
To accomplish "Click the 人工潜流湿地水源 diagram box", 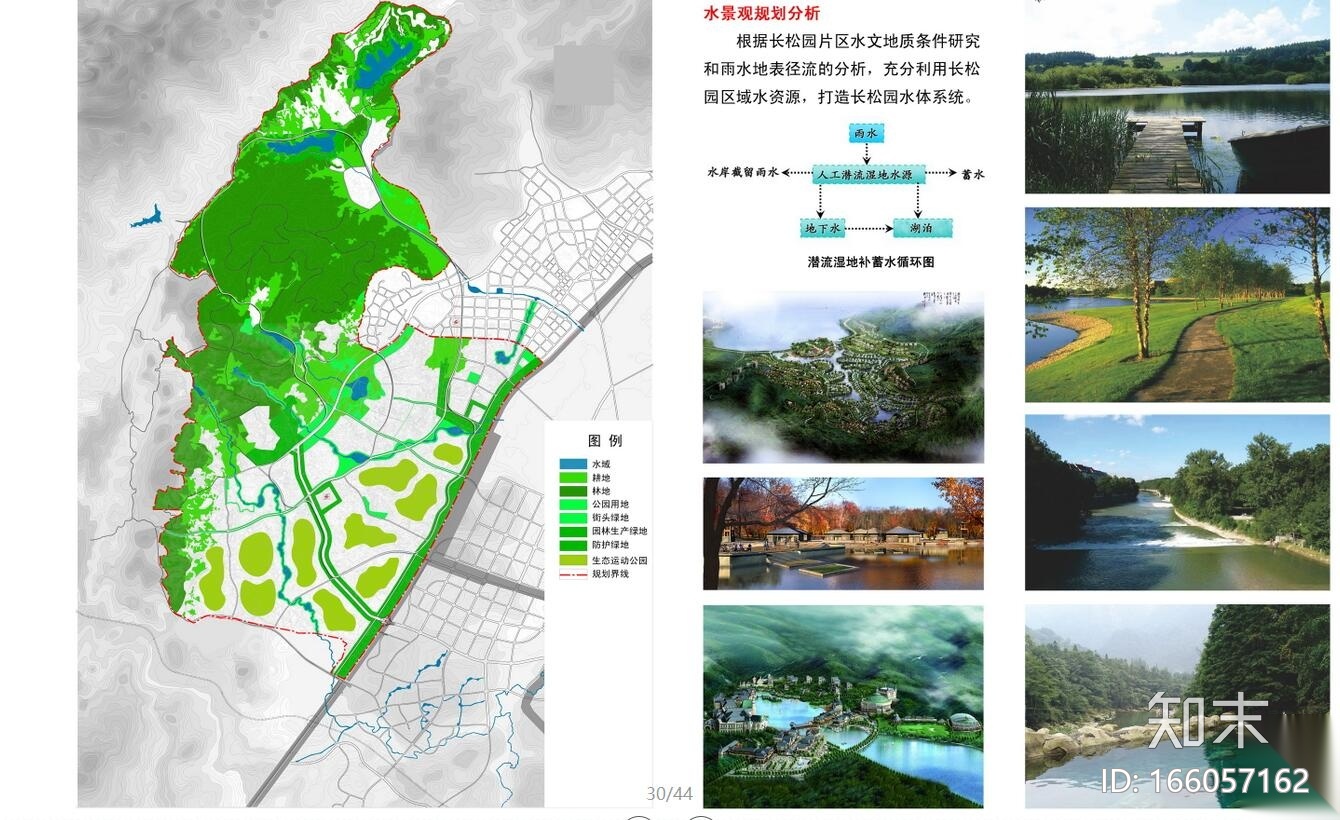I will pos(867,174).
